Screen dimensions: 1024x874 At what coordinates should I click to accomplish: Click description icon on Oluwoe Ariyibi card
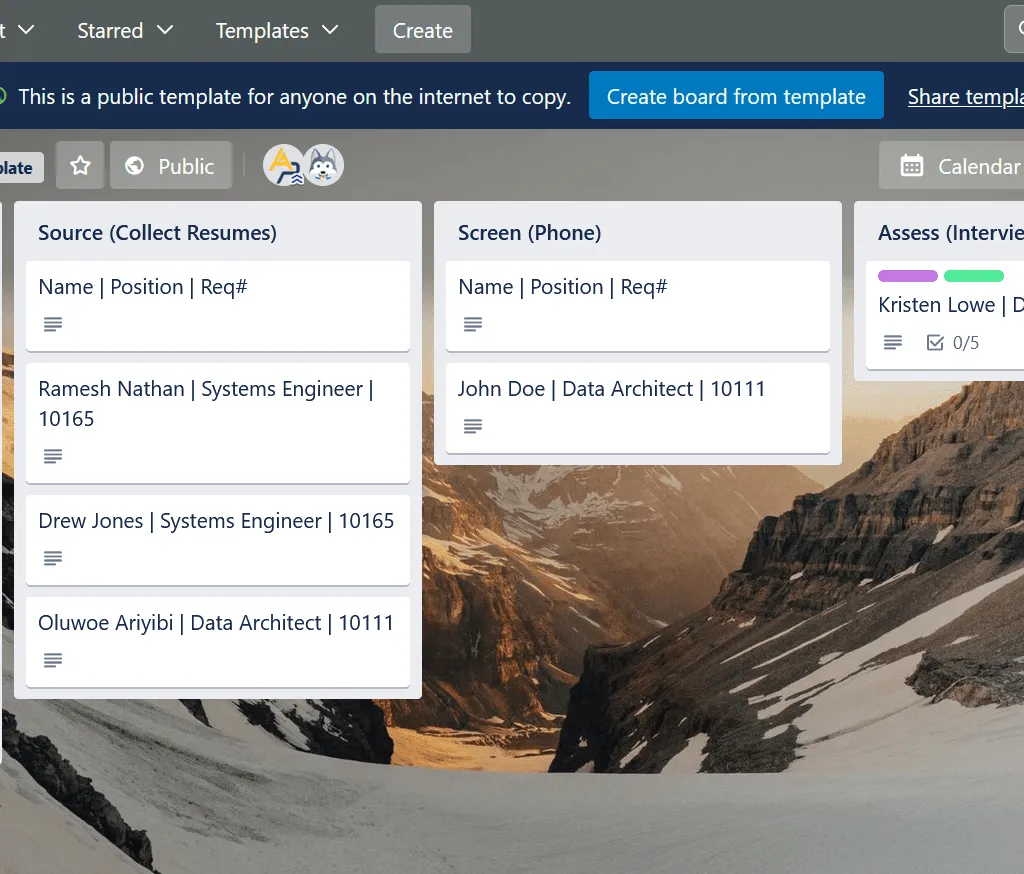point(53,660)
